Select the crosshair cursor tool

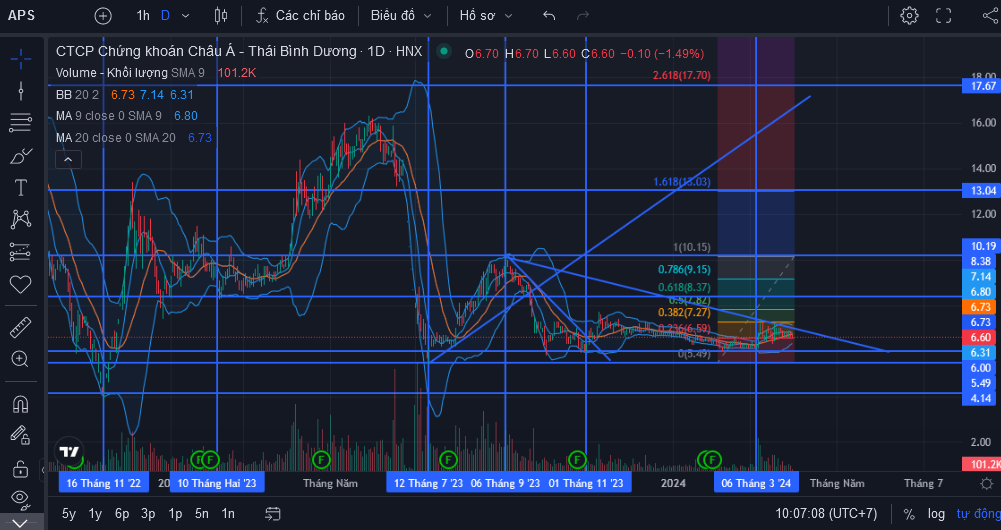[x=20, y=59]
